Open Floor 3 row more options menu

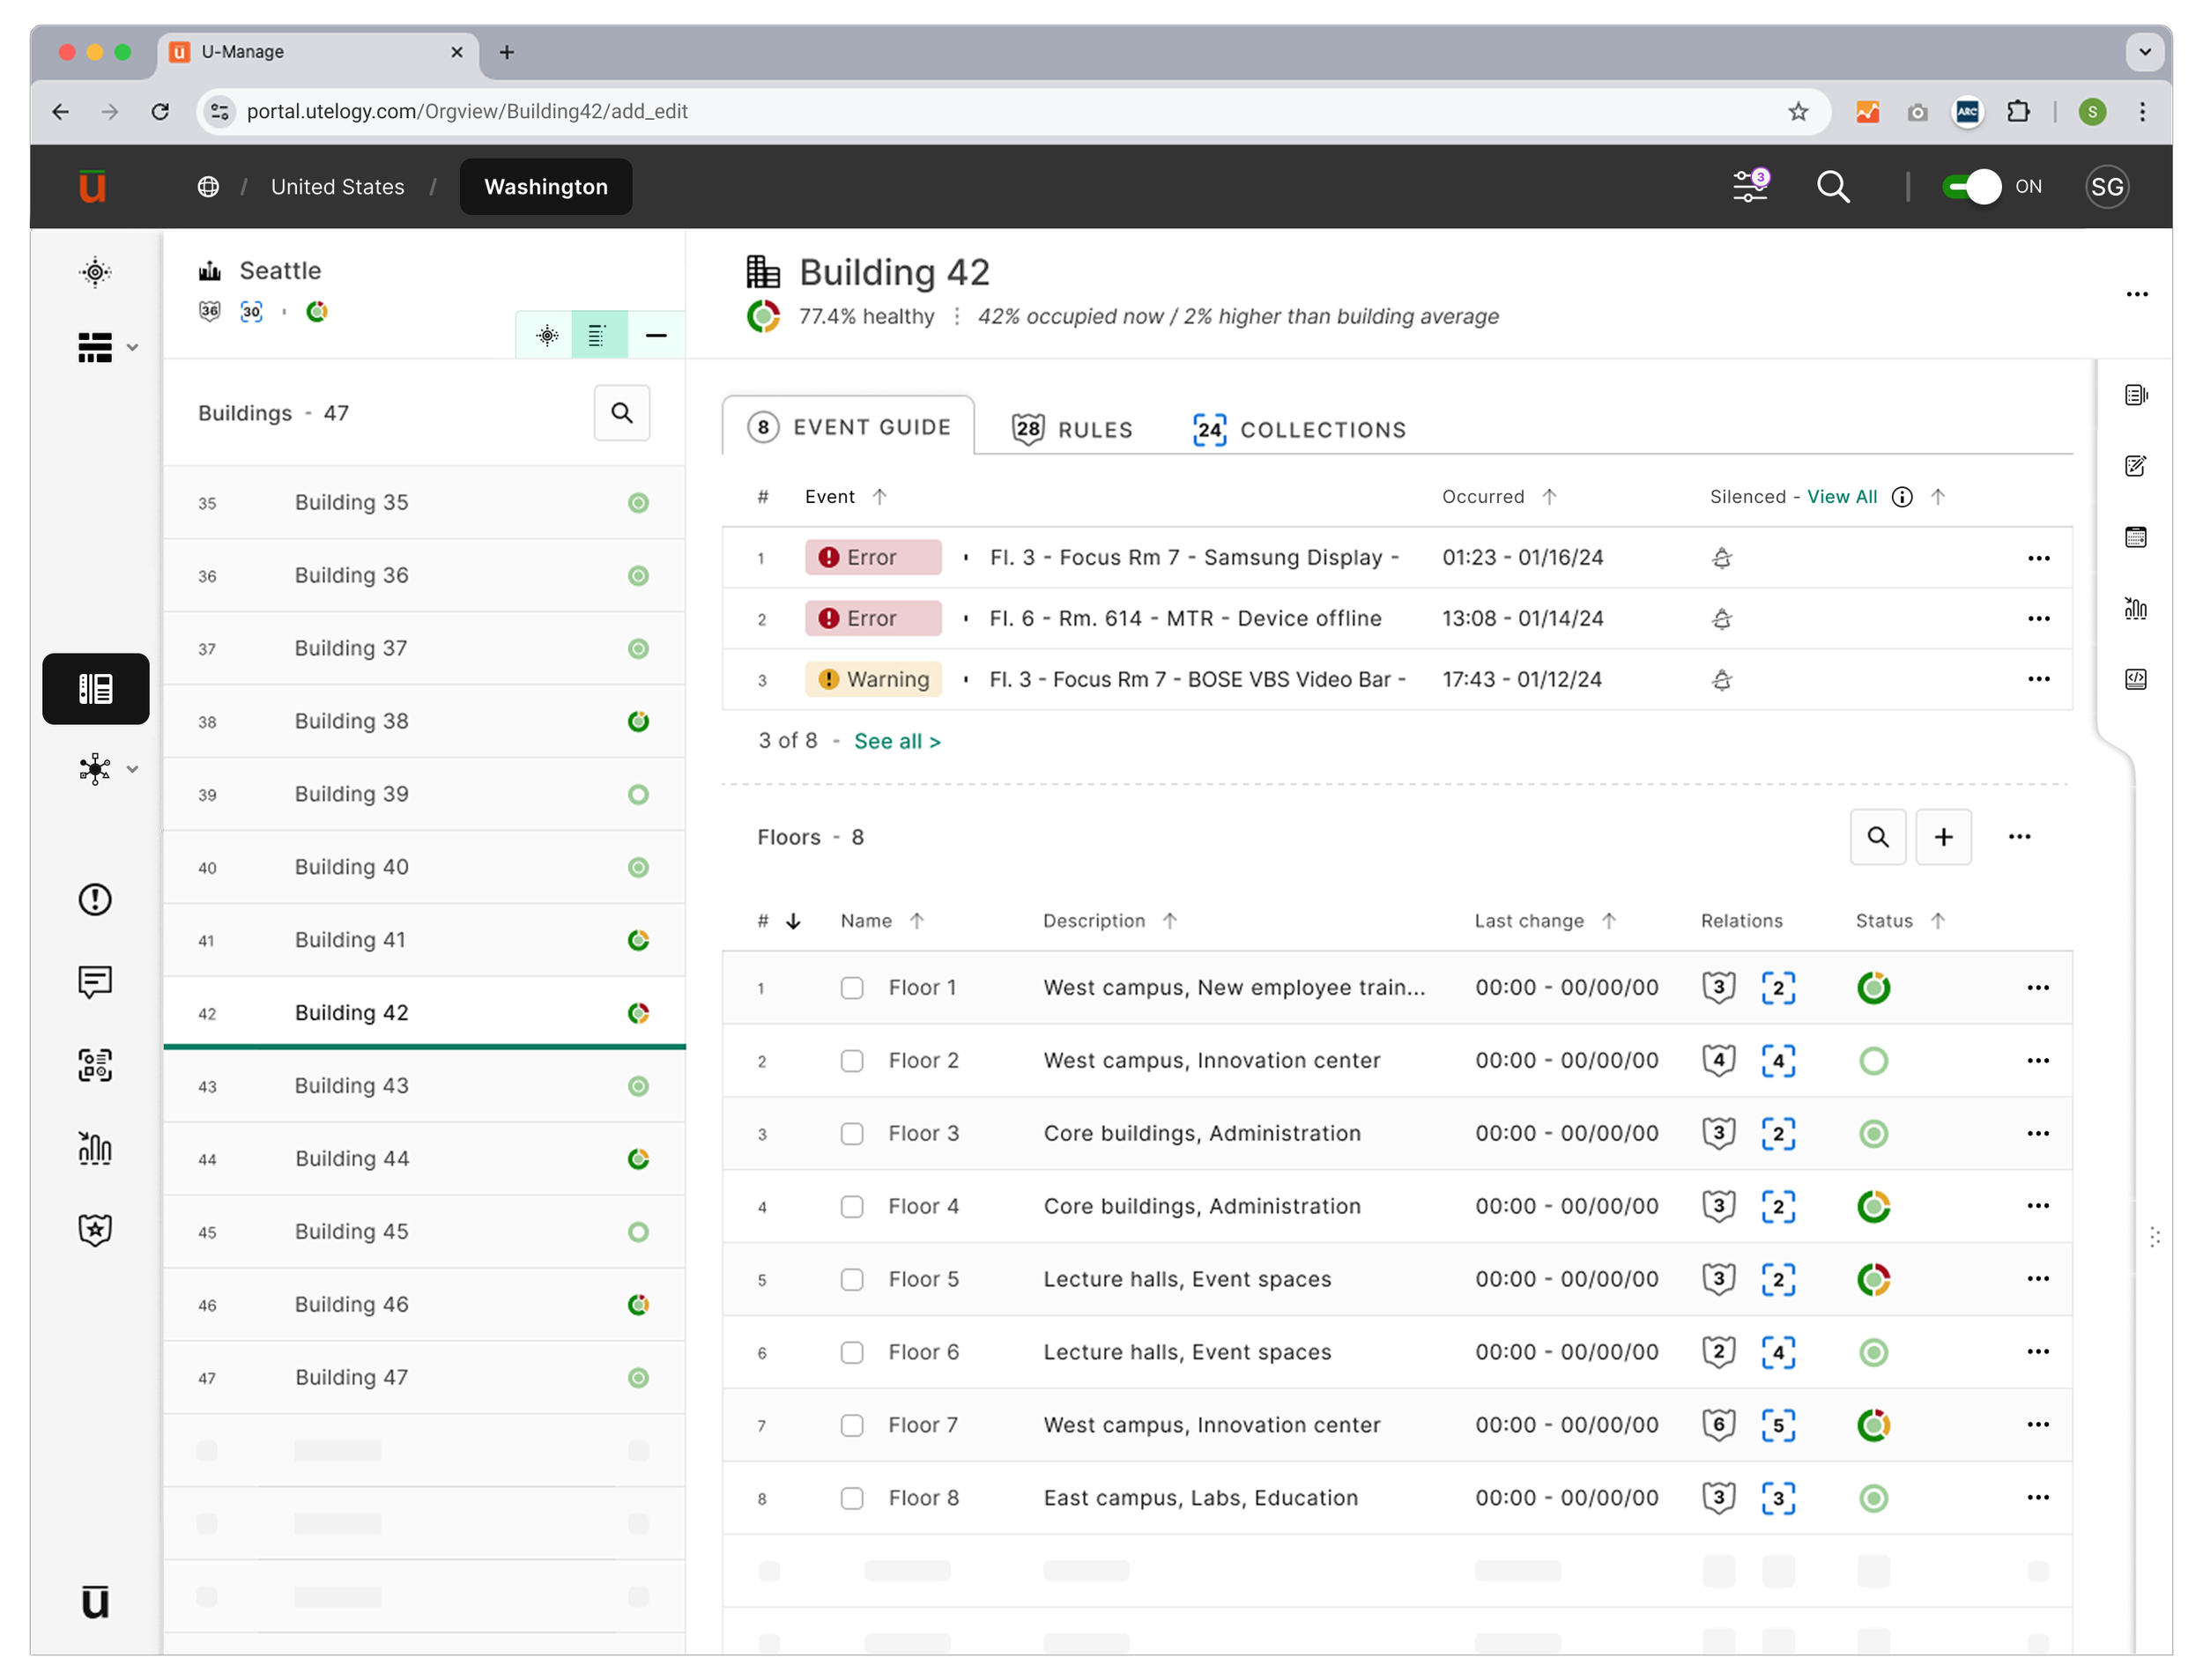tap(2037, 1133)
